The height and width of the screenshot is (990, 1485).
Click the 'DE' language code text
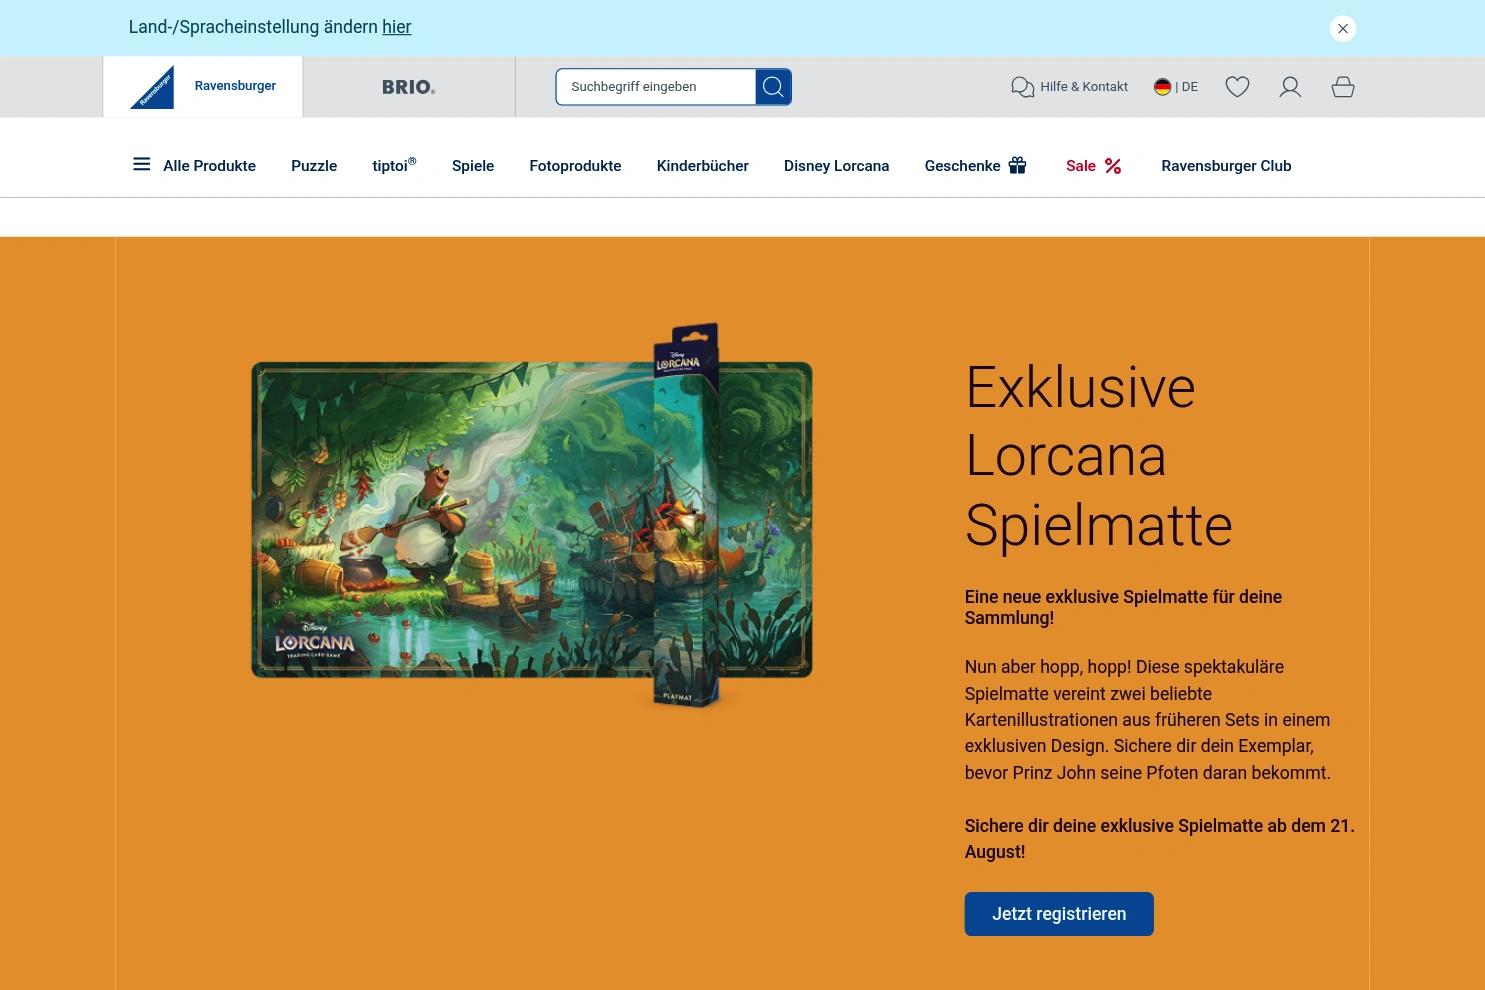[x=1189, y=87]
